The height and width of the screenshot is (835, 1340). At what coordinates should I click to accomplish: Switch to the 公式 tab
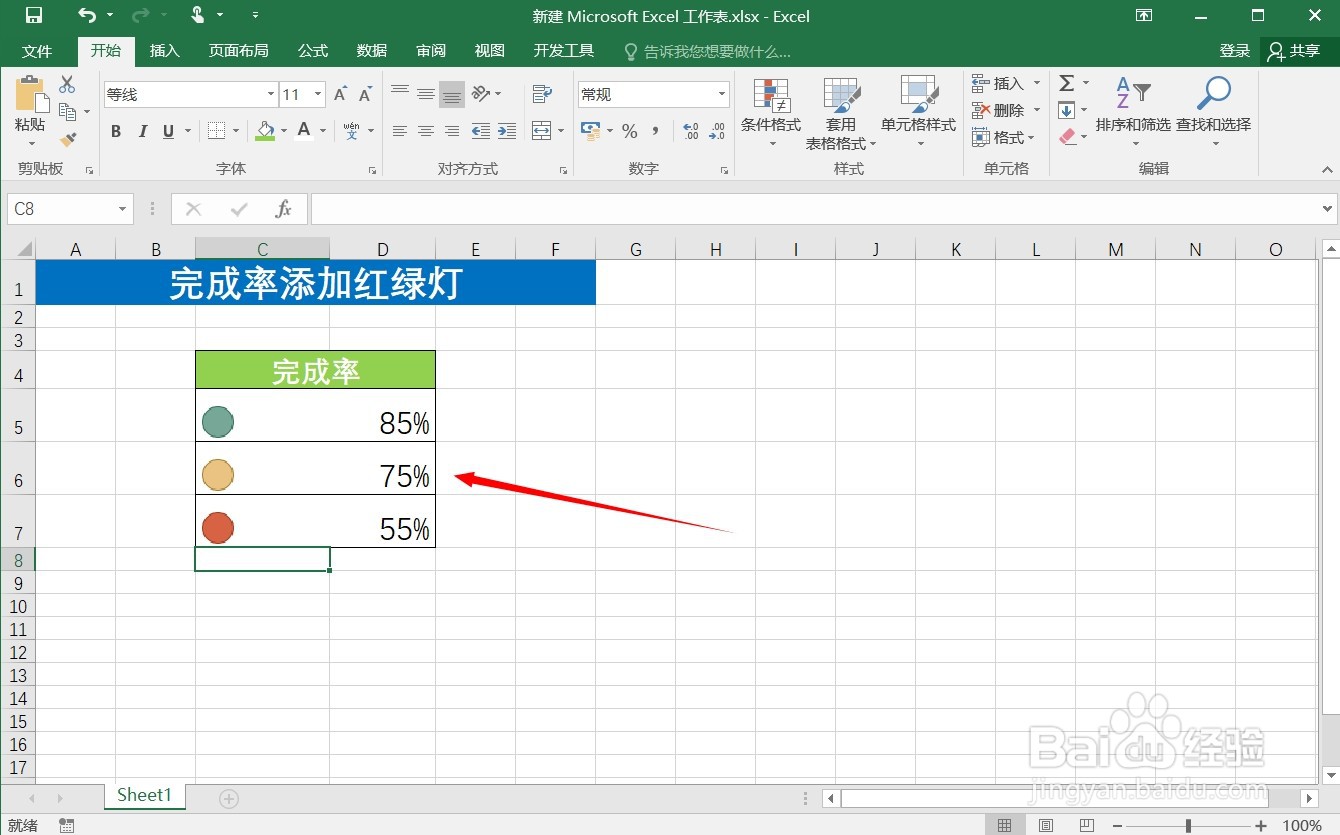pos(313,51)
